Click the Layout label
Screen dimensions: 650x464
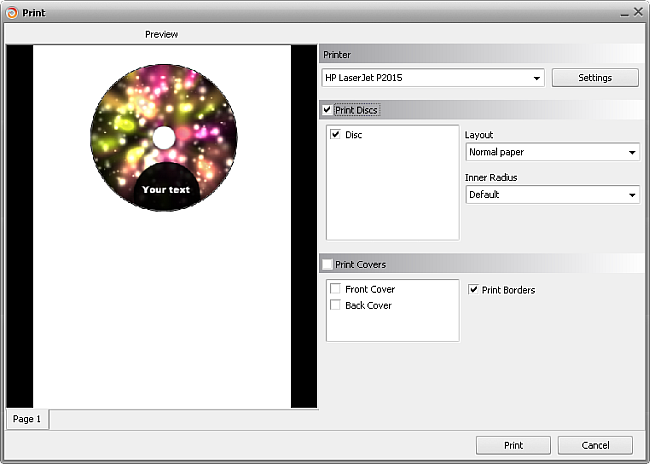click(x=479, y=135)
